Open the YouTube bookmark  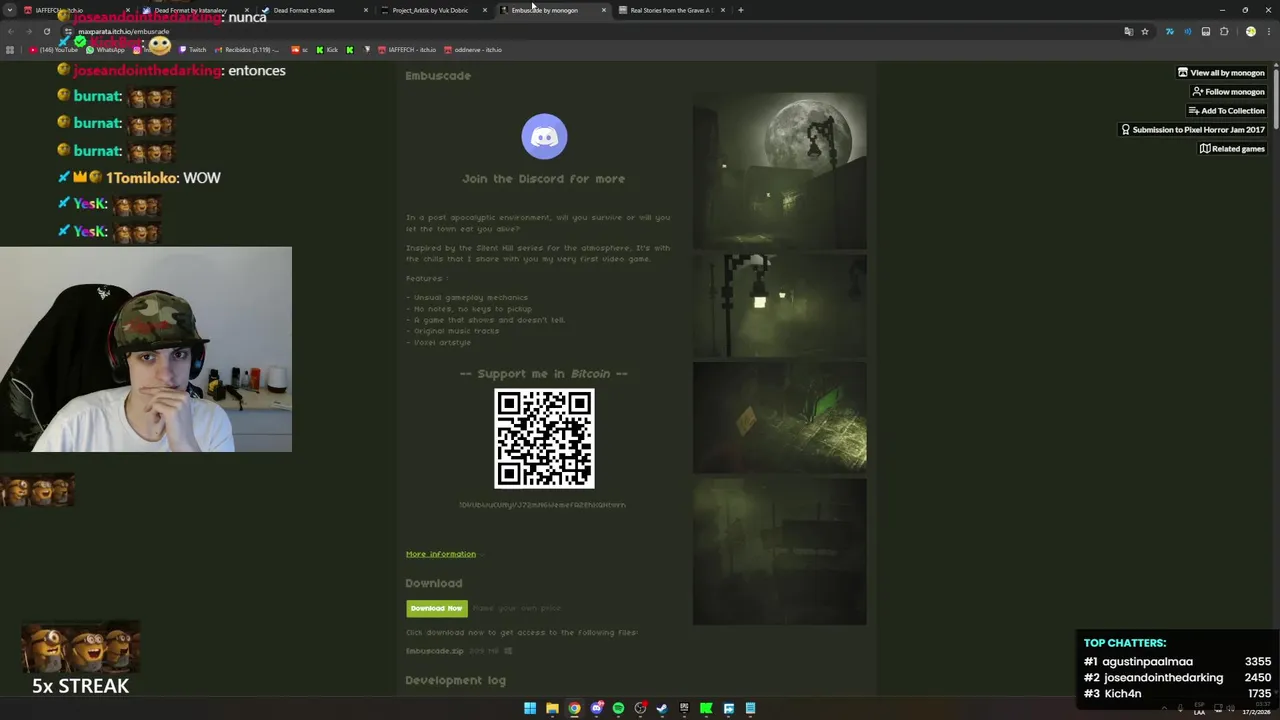(54, 49)
